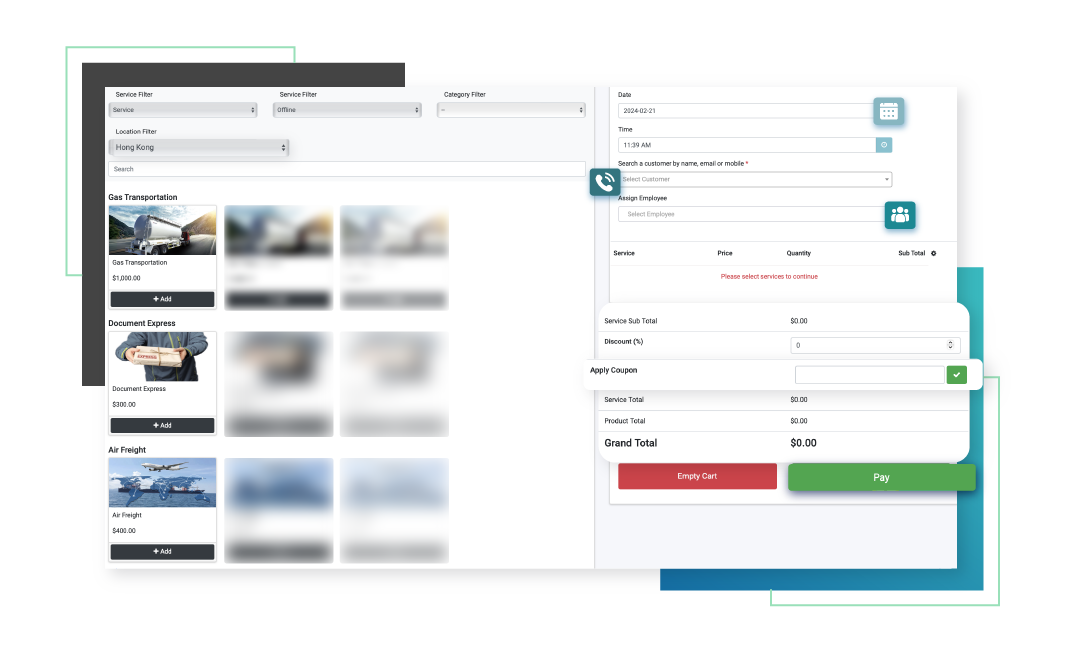Screen dimensions: 1072x651
Task: Confirm coupon with green checkmark button
Action: (957, 374)
